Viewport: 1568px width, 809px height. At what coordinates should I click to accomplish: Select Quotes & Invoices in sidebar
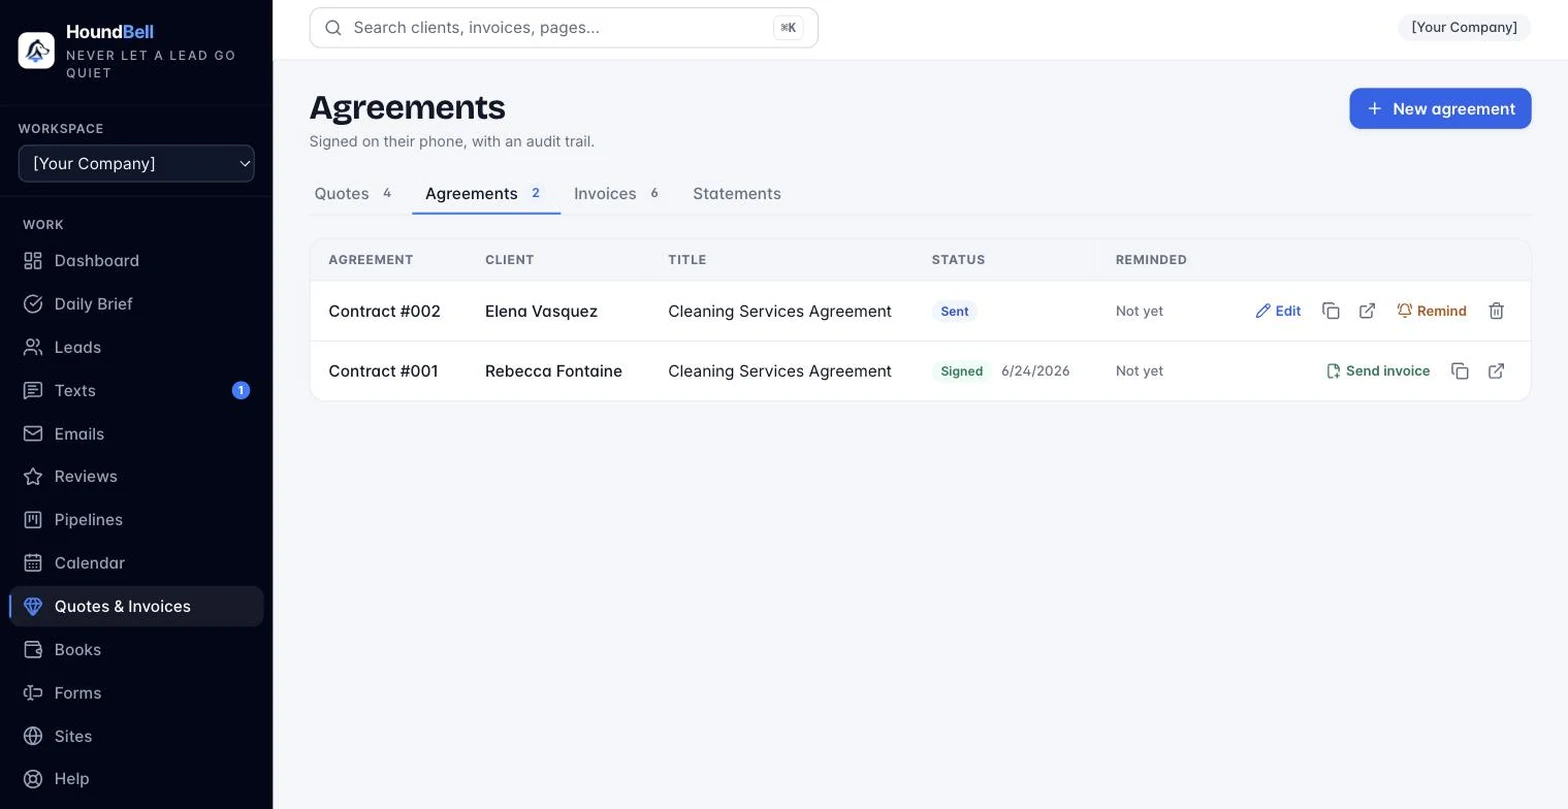[137, 606]
